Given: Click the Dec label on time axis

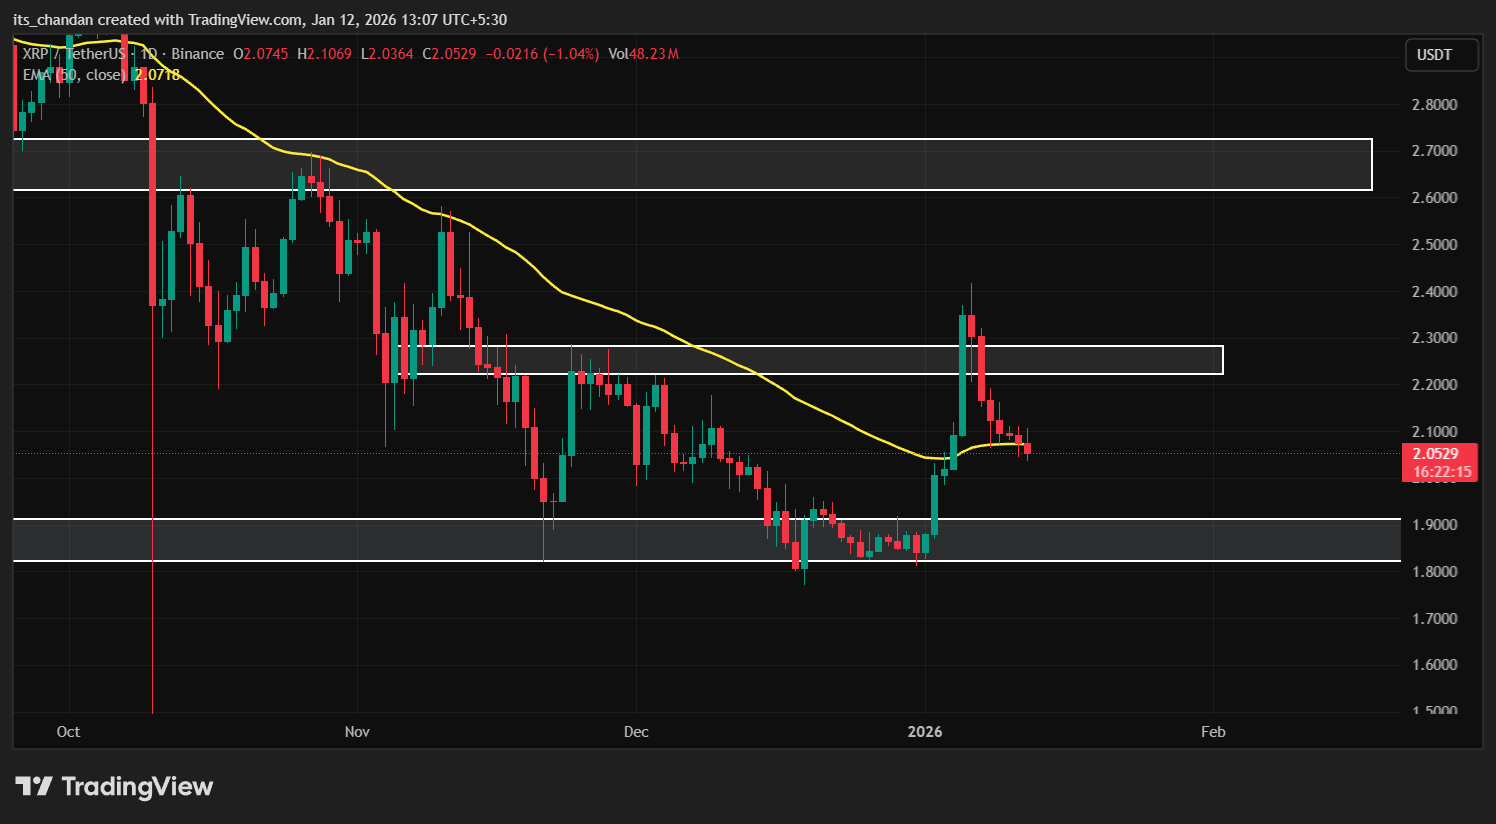Looking at the screenshot, I should click(636, 732).
